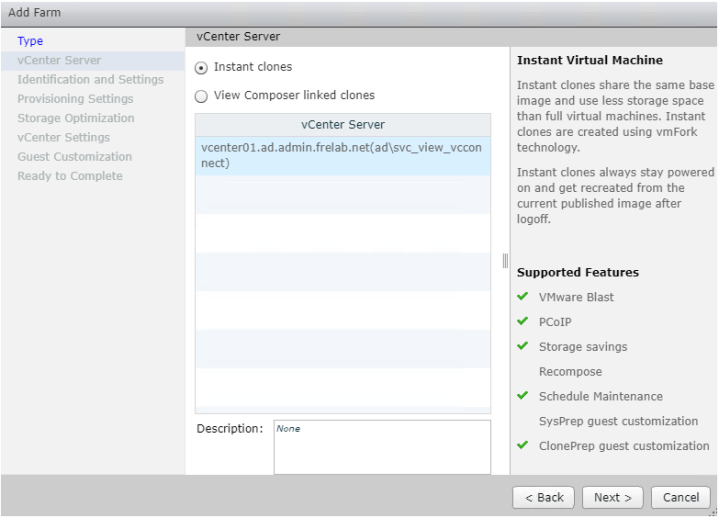Open the Type step in sidebar
719x518 pixels.
30,41
